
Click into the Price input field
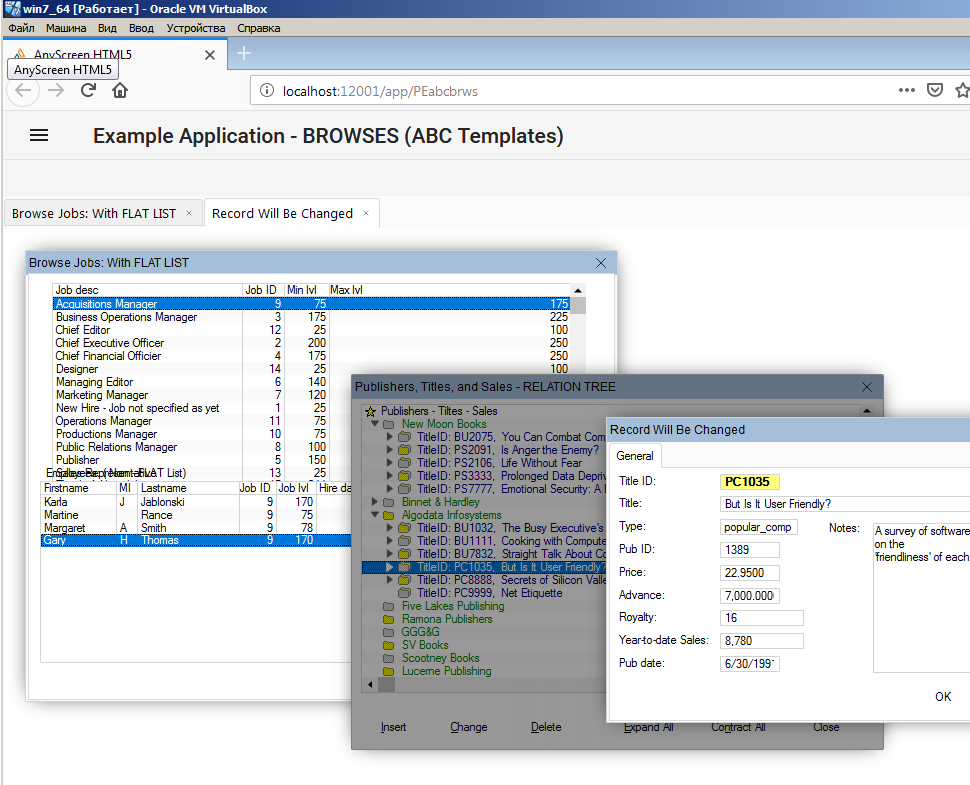[x=749, y=573]
